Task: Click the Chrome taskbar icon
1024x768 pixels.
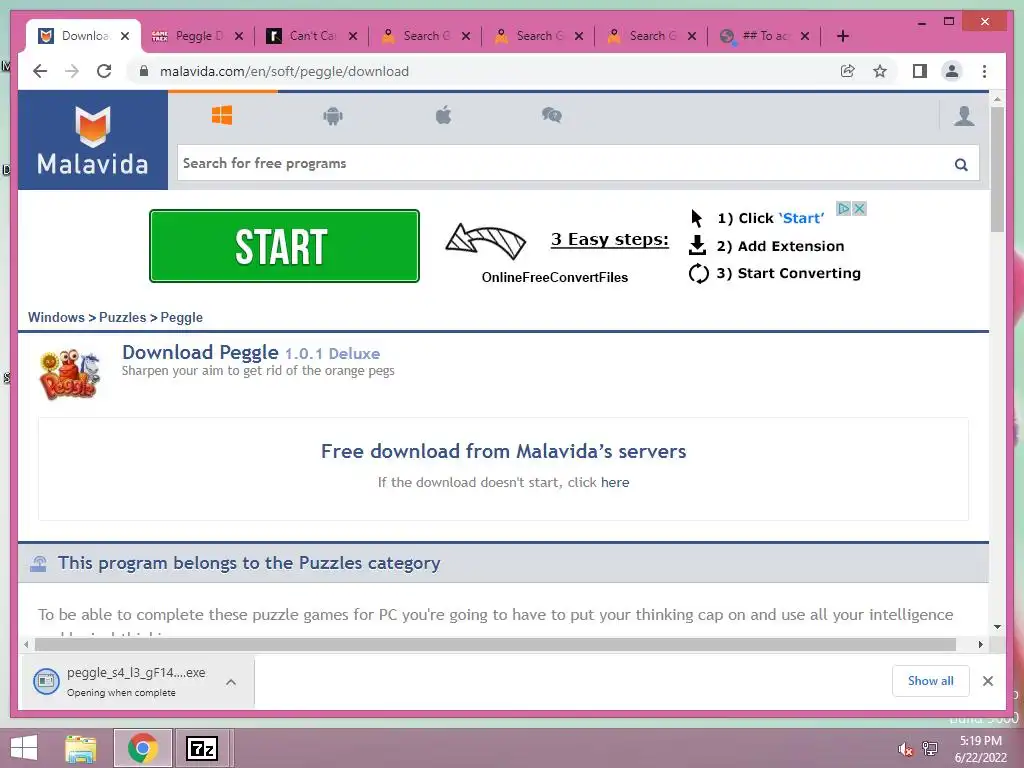Action: click(142, 748)
